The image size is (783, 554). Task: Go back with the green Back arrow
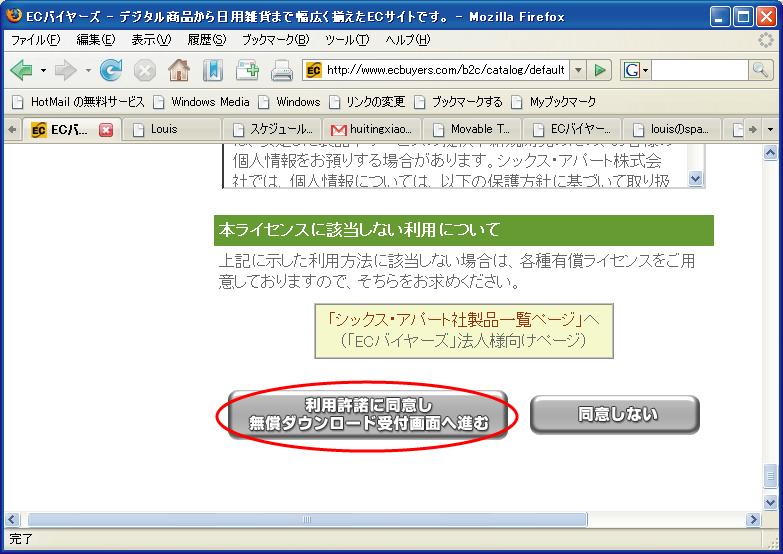(21, 70)
